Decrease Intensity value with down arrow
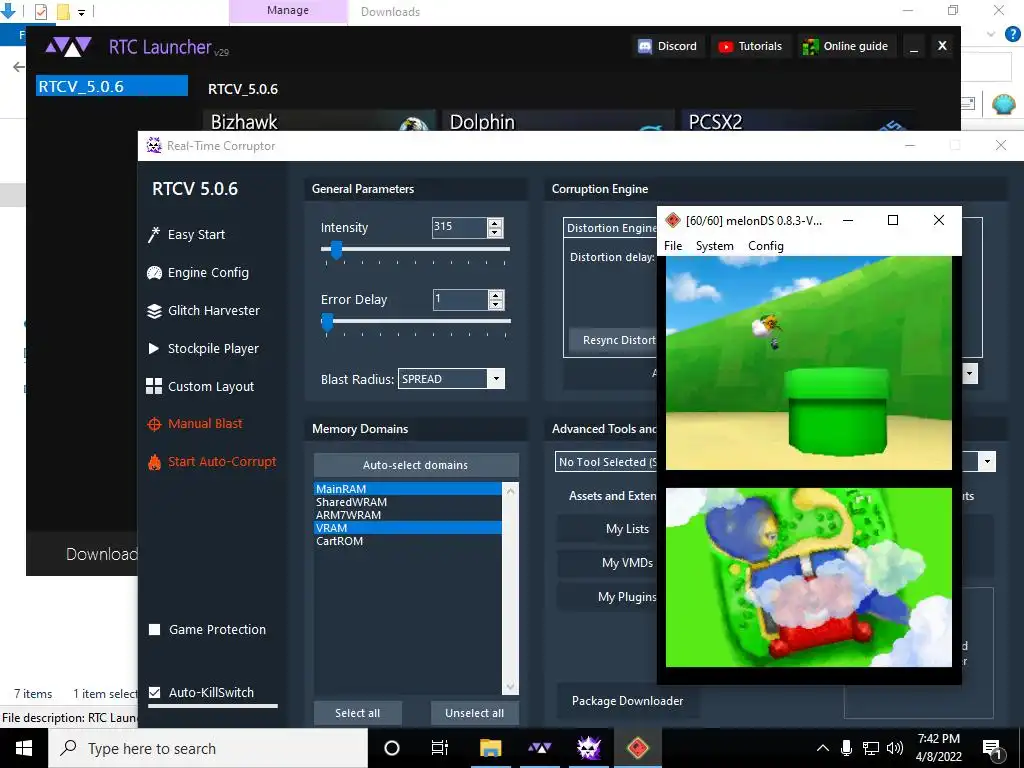This screenshot has width=1024, height=768. [x=495, y=232]
